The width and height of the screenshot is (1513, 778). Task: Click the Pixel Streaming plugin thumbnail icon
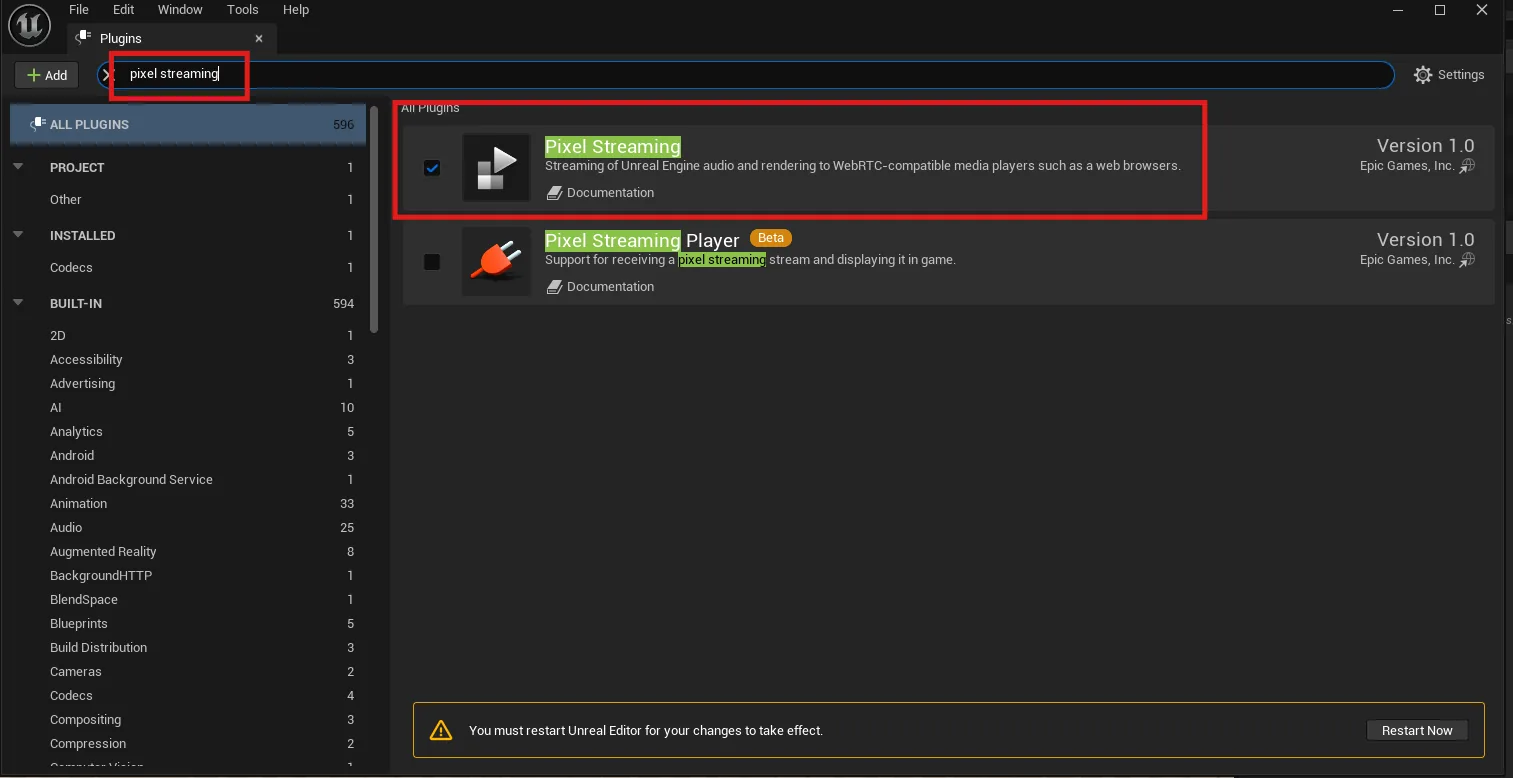tap(497, 167)
